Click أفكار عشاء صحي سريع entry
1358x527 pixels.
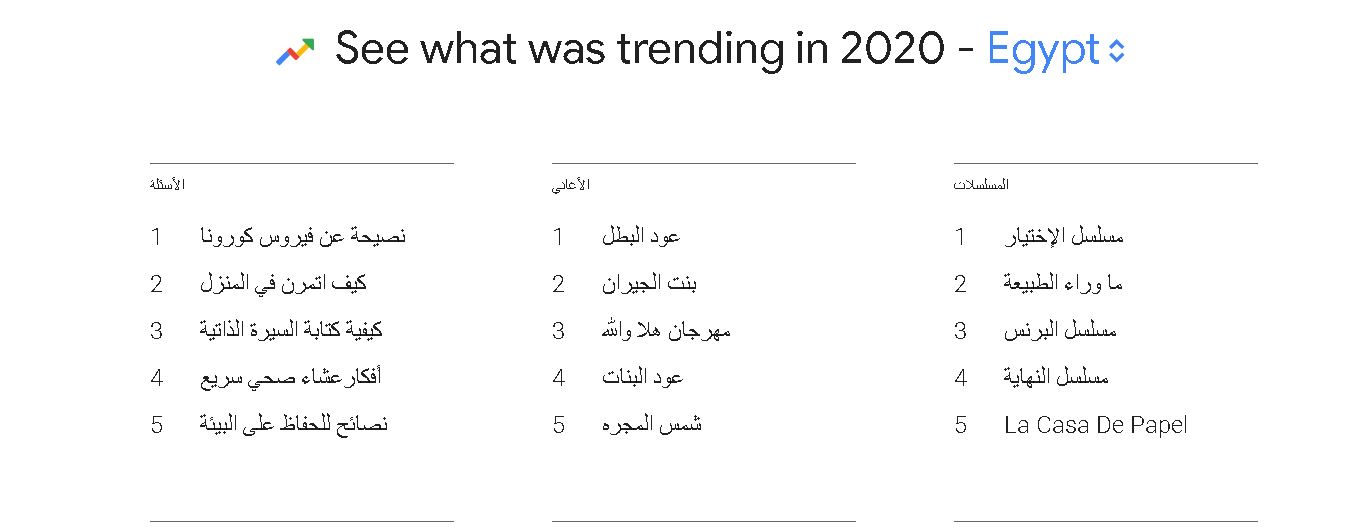coord(290,377)
